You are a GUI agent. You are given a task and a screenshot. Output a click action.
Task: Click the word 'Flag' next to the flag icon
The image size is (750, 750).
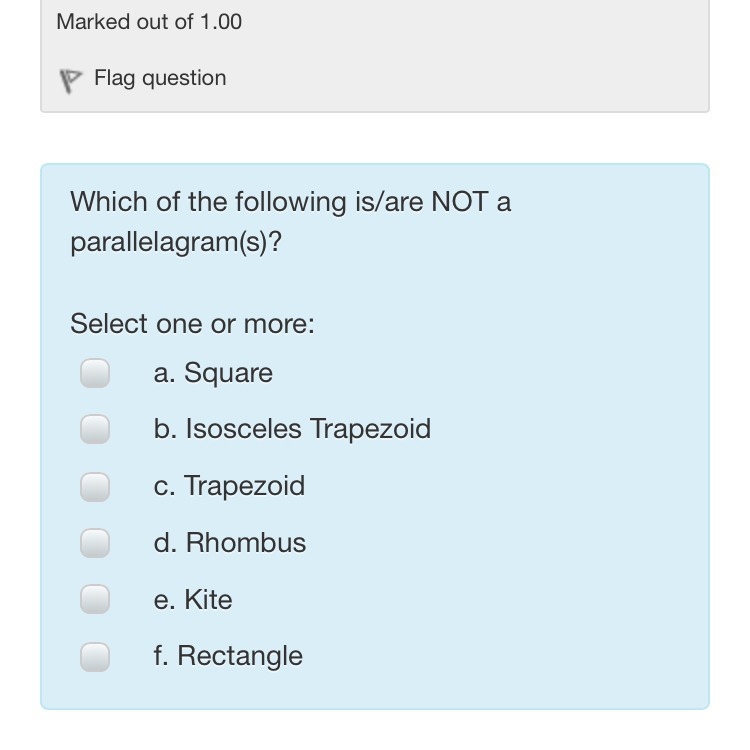pyautogui.click(x=115, y=78)
